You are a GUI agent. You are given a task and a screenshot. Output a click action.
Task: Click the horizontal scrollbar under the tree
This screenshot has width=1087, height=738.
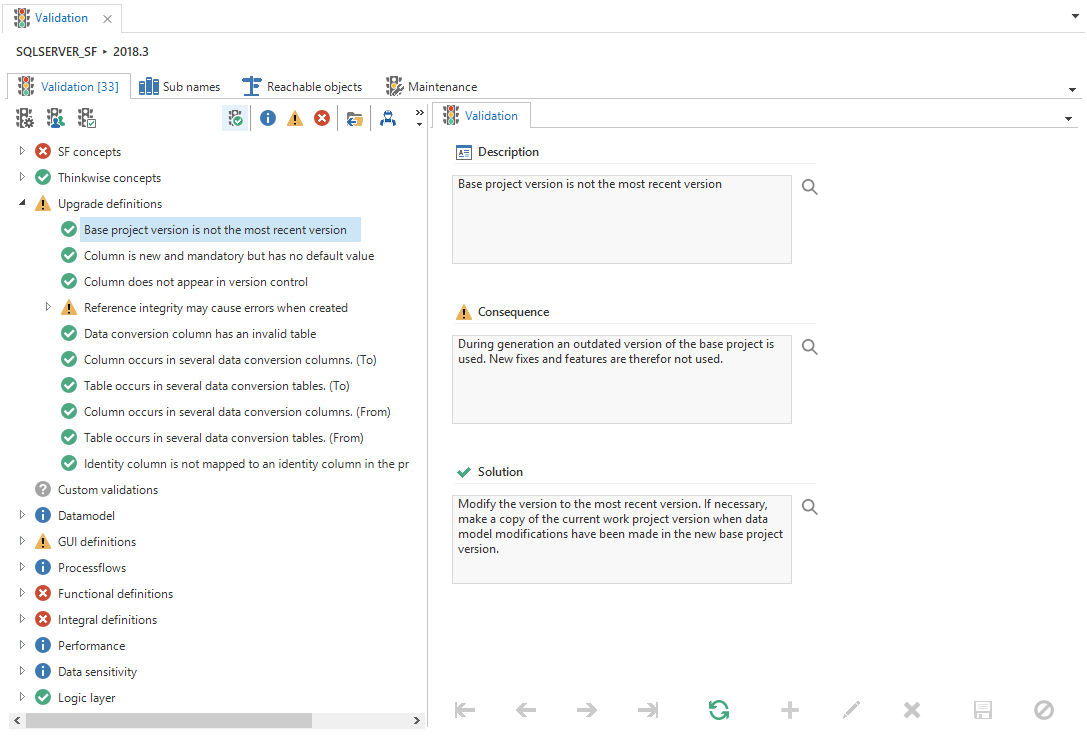coord(168,720)
